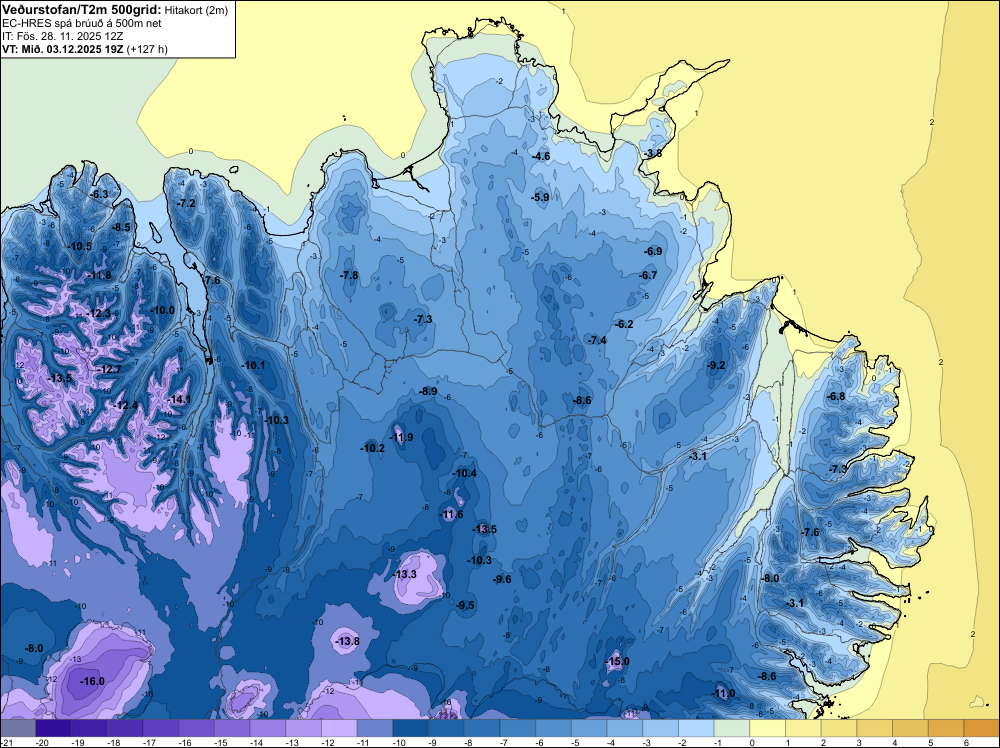Select the -7.8 temperature reading

pyautogui.click(x=349, y=275)
